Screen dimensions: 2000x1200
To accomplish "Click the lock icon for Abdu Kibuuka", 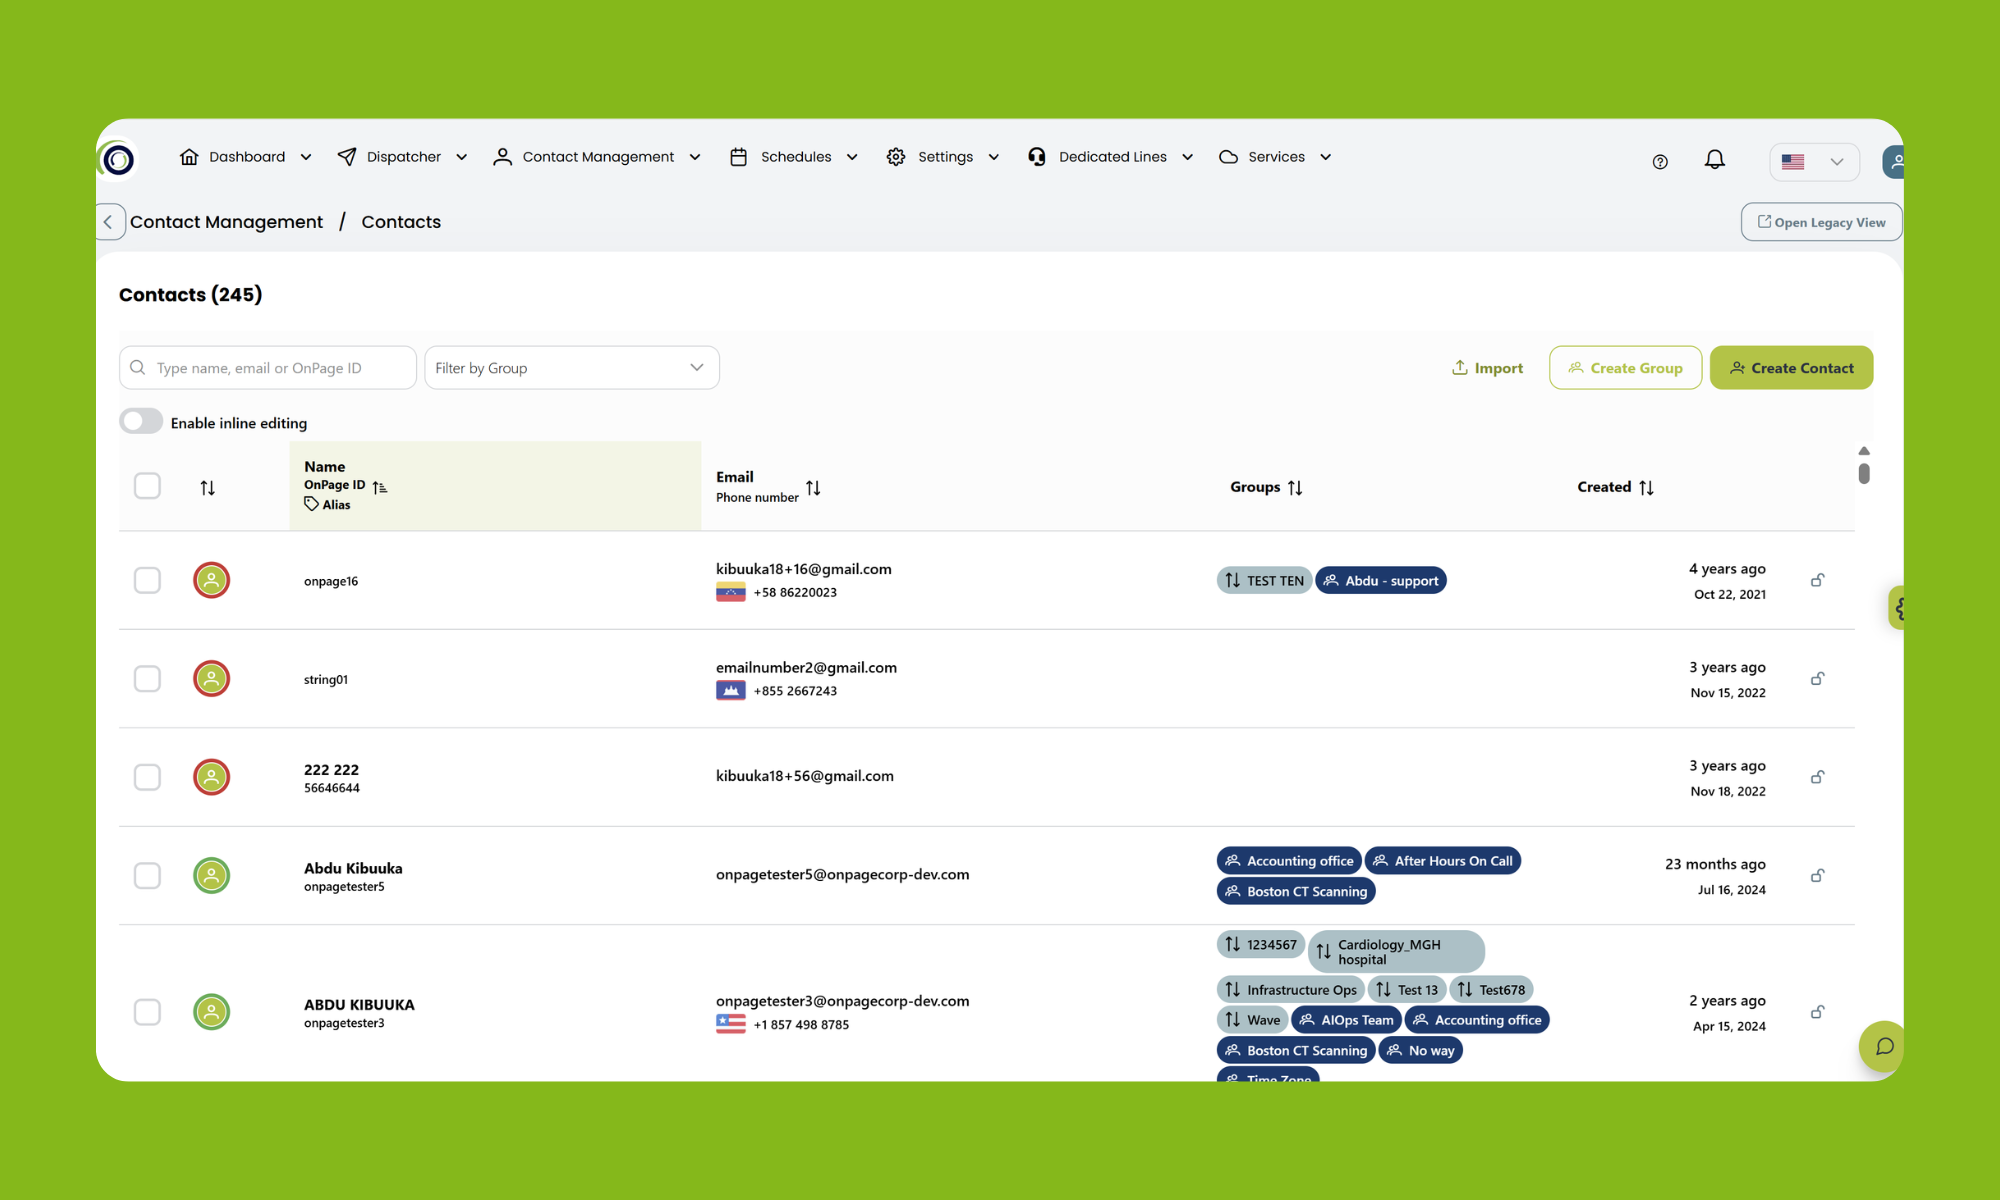I will (x=1818, y=876).
